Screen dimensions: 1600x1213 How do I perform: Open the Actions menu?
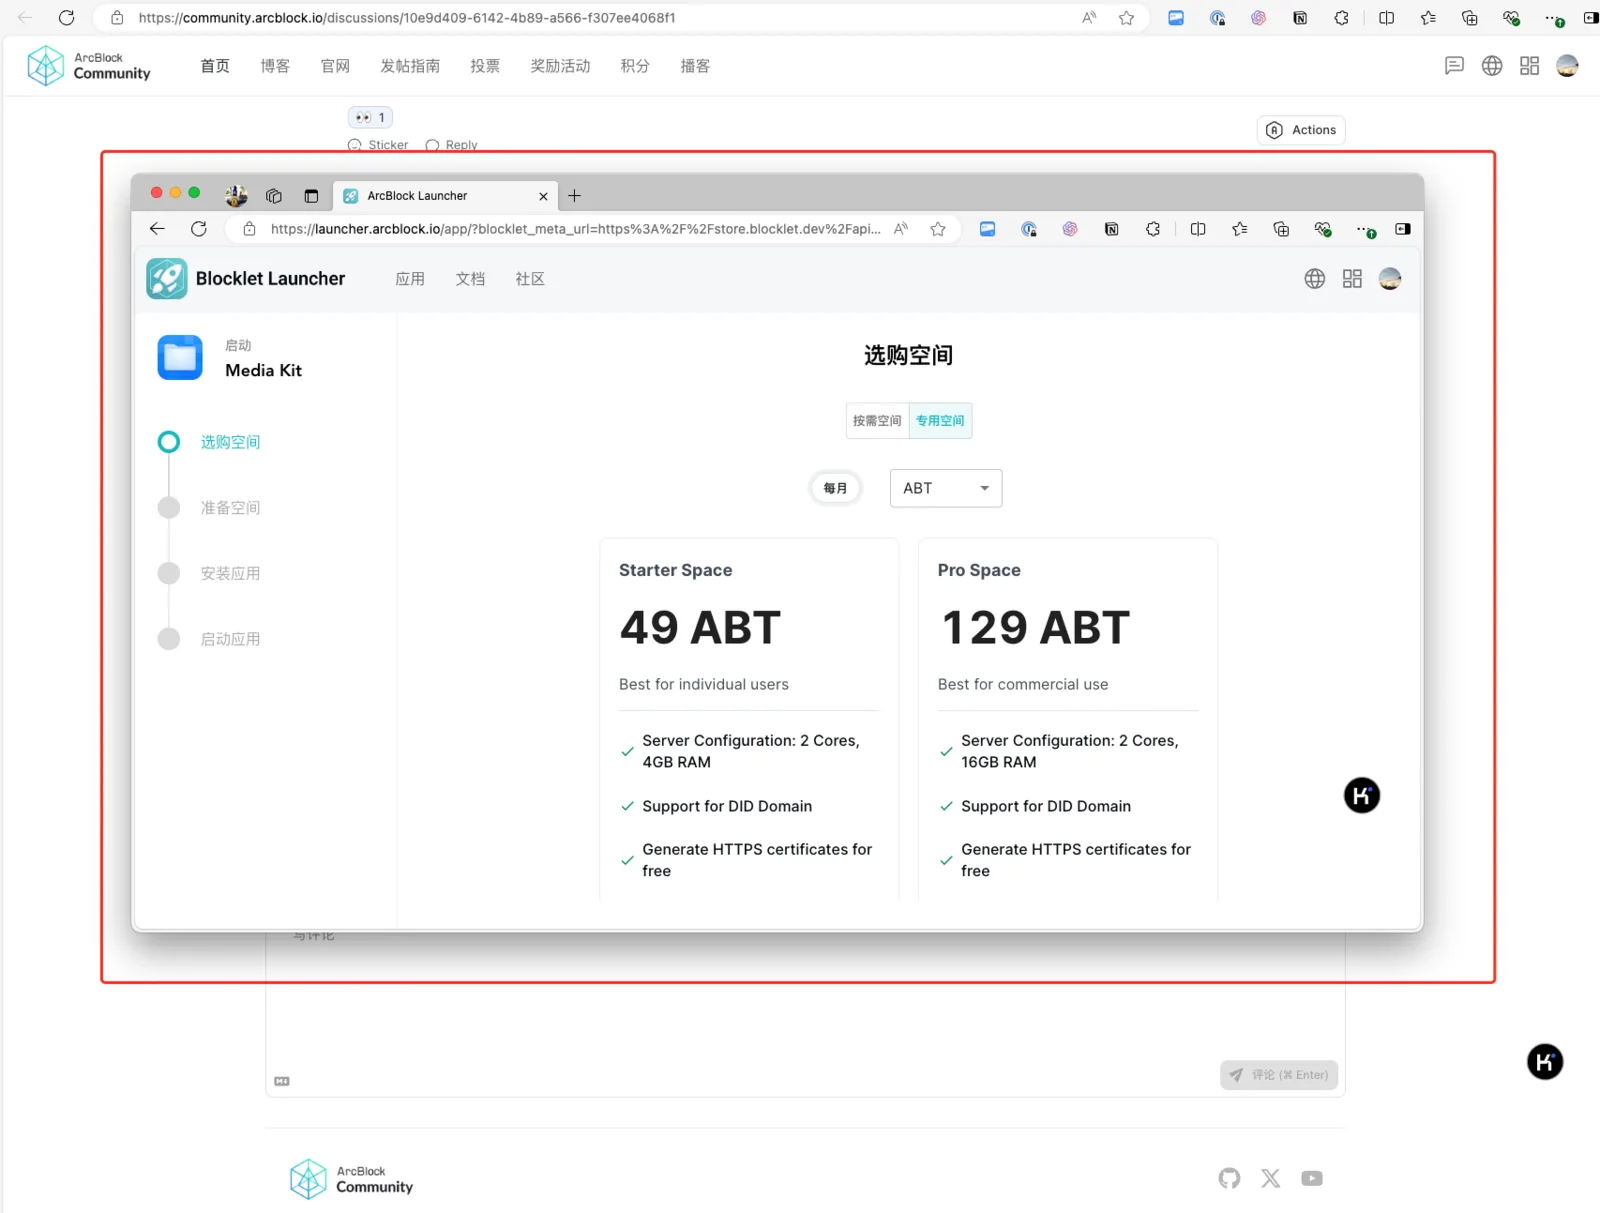click(x=1301, y=130)
